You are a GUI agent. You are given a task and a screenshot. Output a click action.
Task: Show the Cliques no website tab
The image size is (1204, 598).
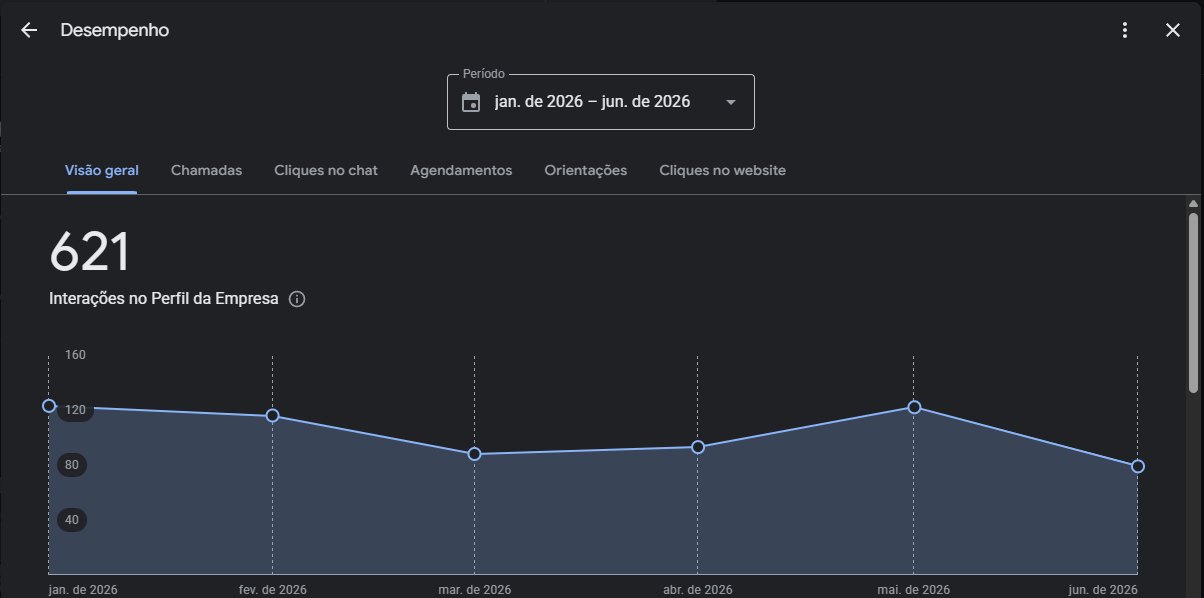pyautogui.click(x=723, y=170)
